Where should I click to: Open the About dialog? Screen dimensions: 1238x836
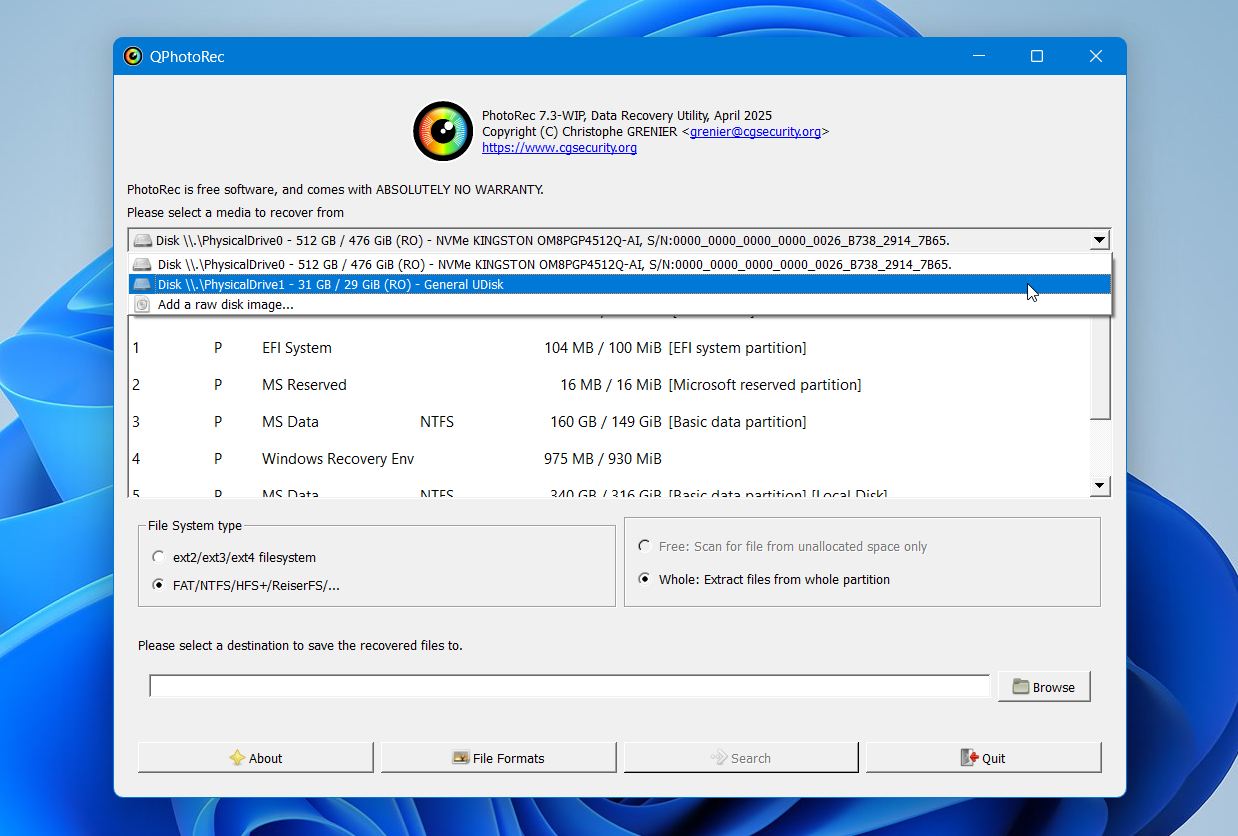(x=255, y=758)
